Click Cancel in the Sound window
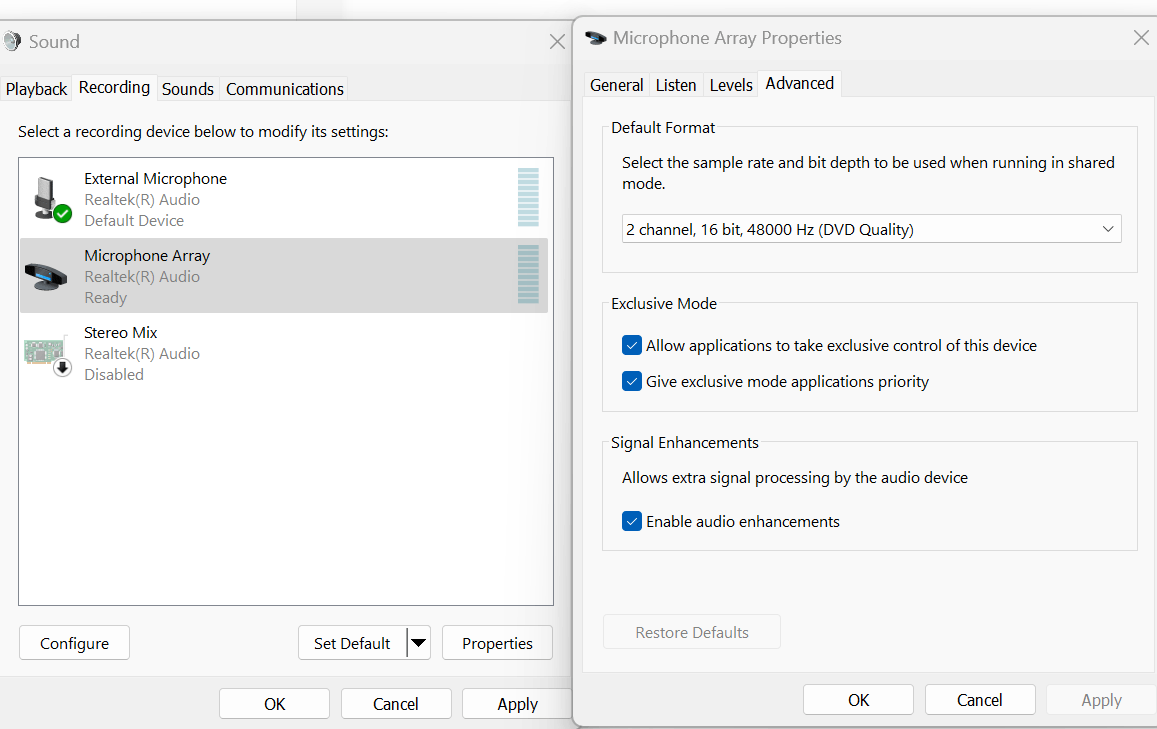 click(396, 704)
